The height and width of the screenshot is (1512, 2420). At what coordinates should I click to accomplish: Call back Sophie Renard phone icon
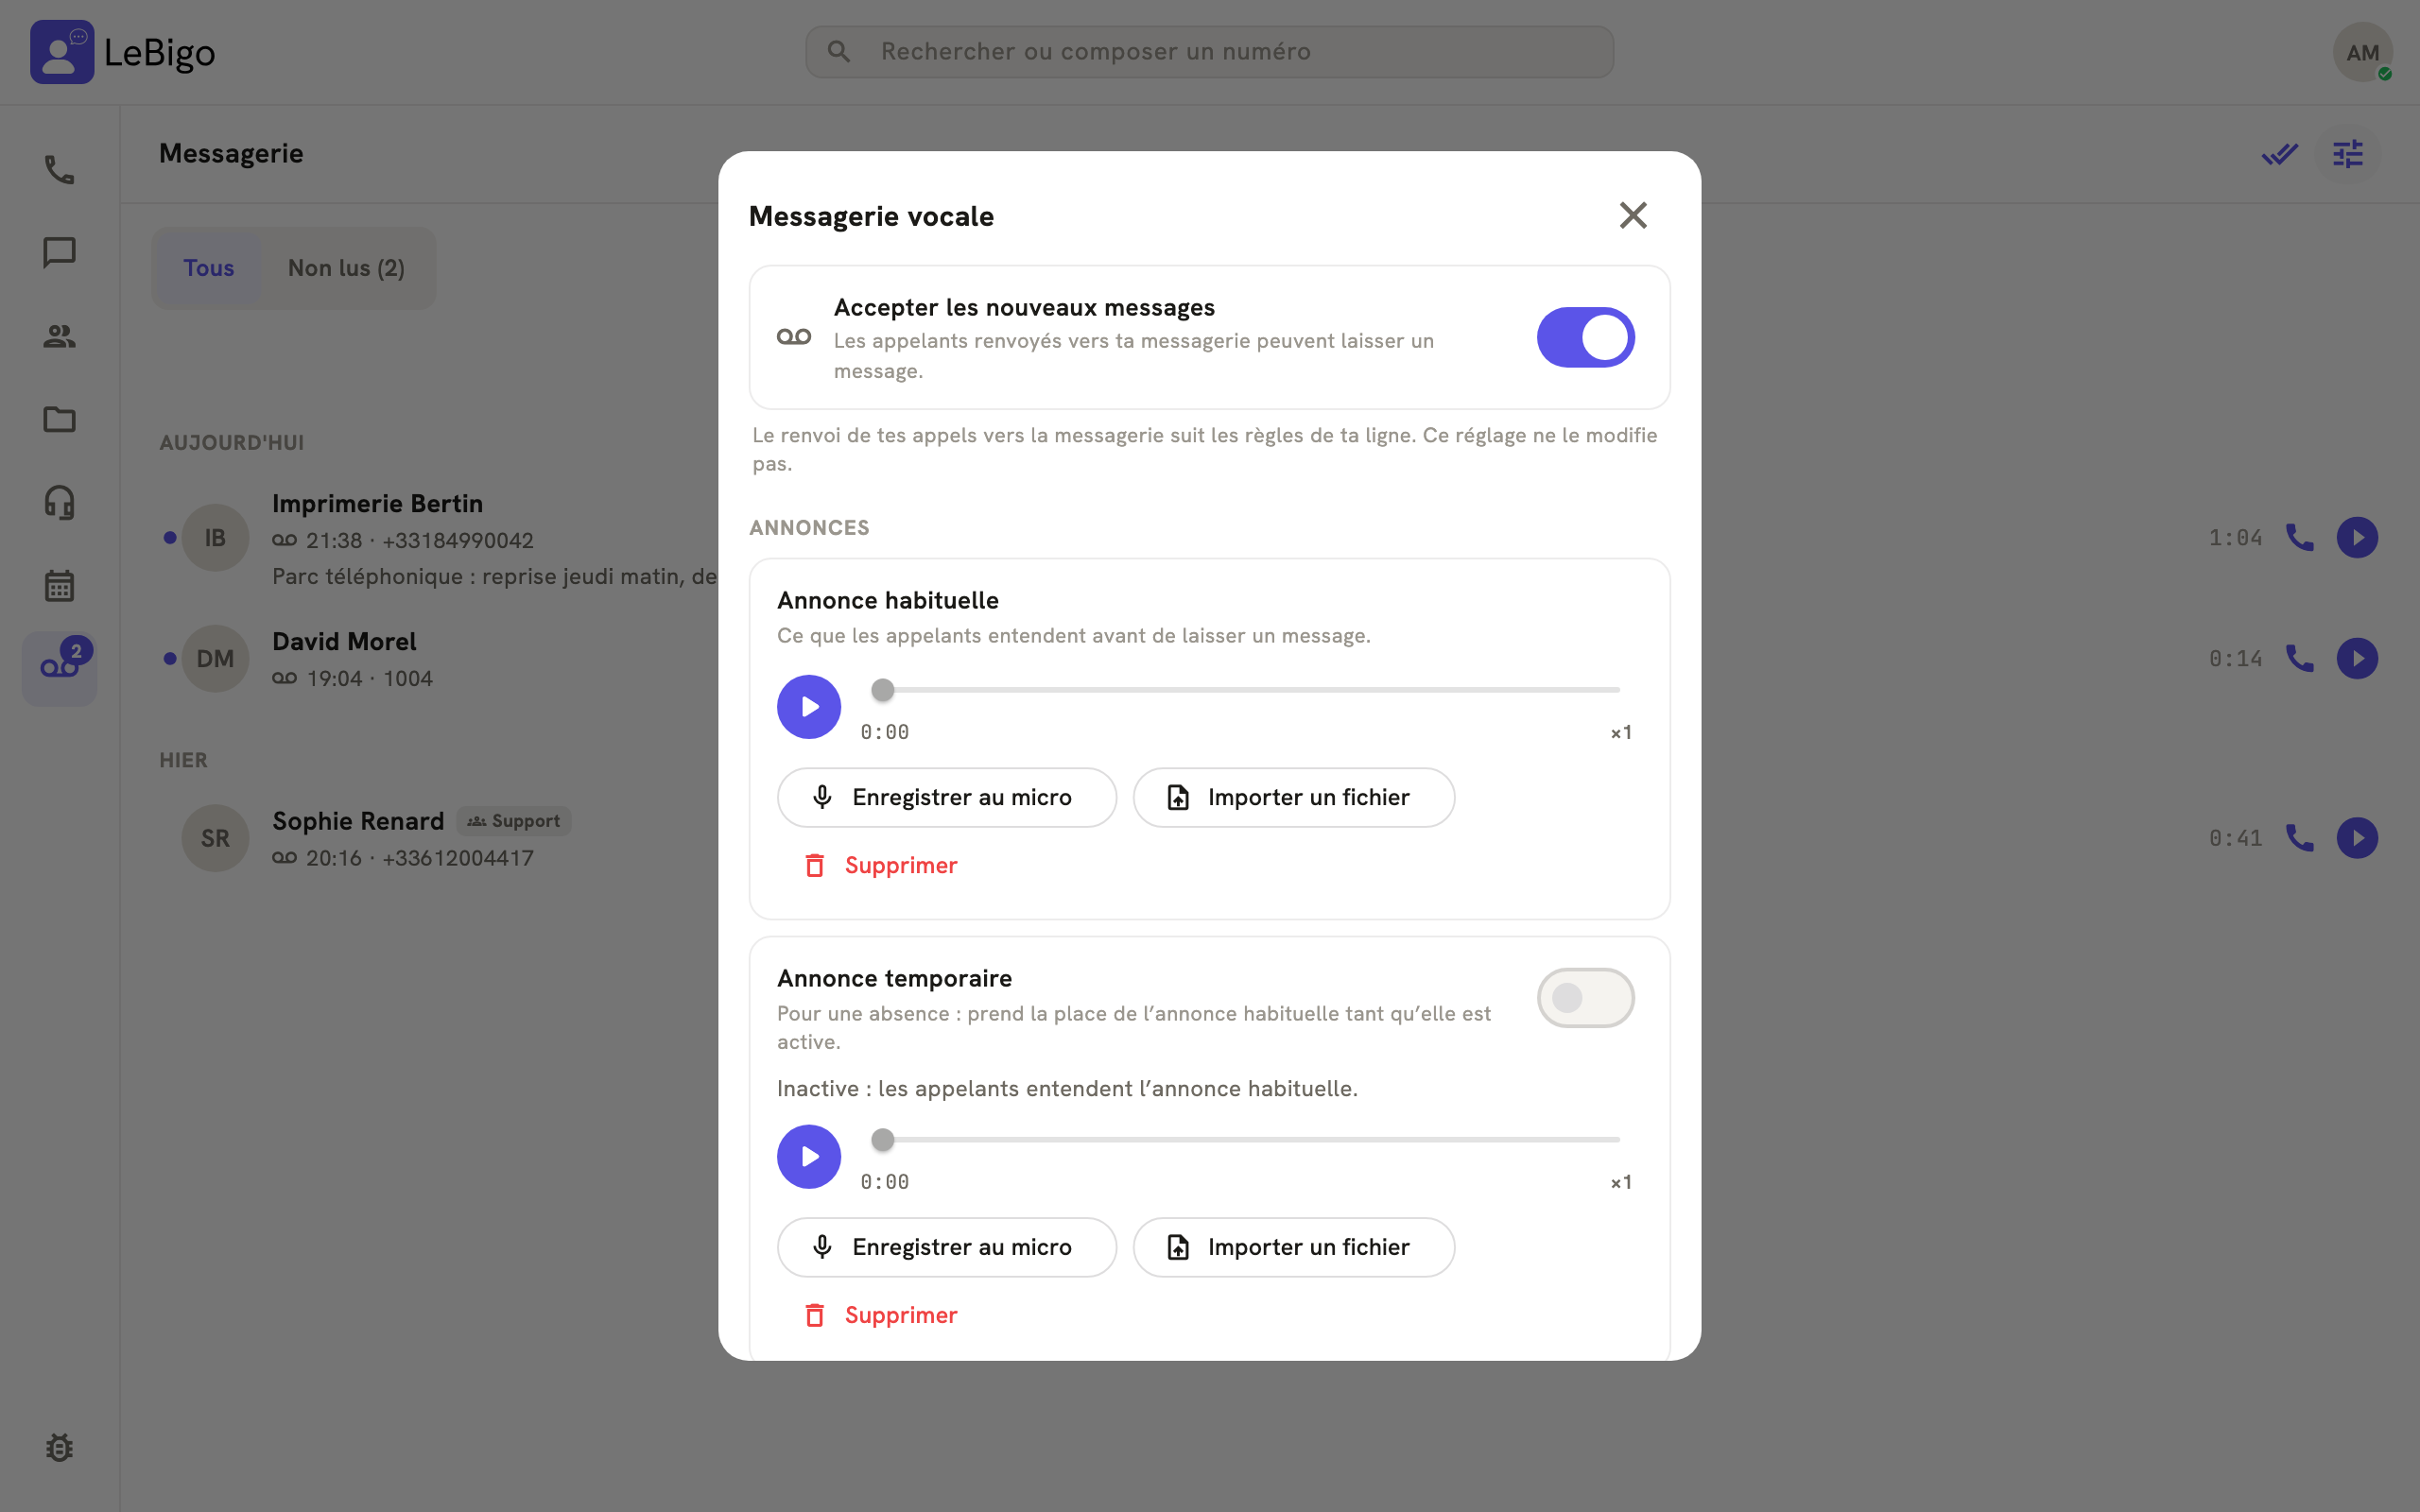(x=2300, y=838)
